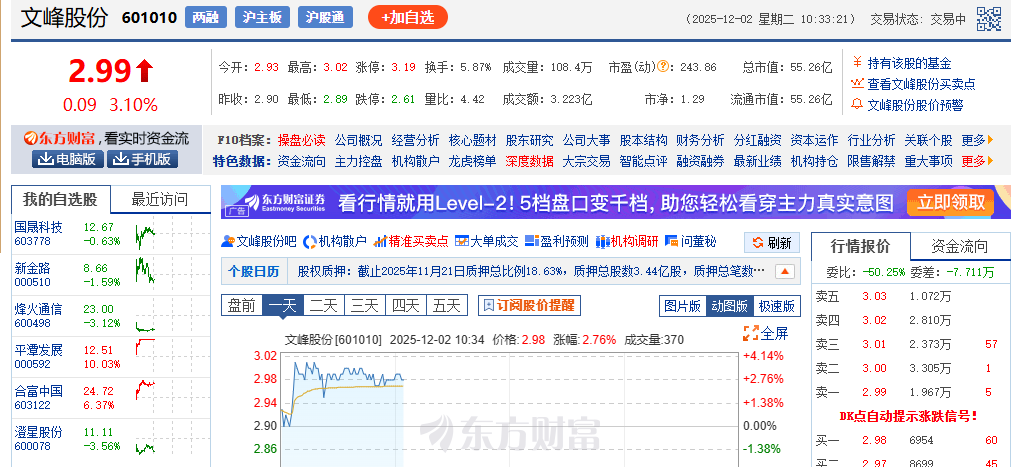The width and height of the screenshot is (1018, 467).
Task: Select 我的自选股 tab
Action: point(60,199)
